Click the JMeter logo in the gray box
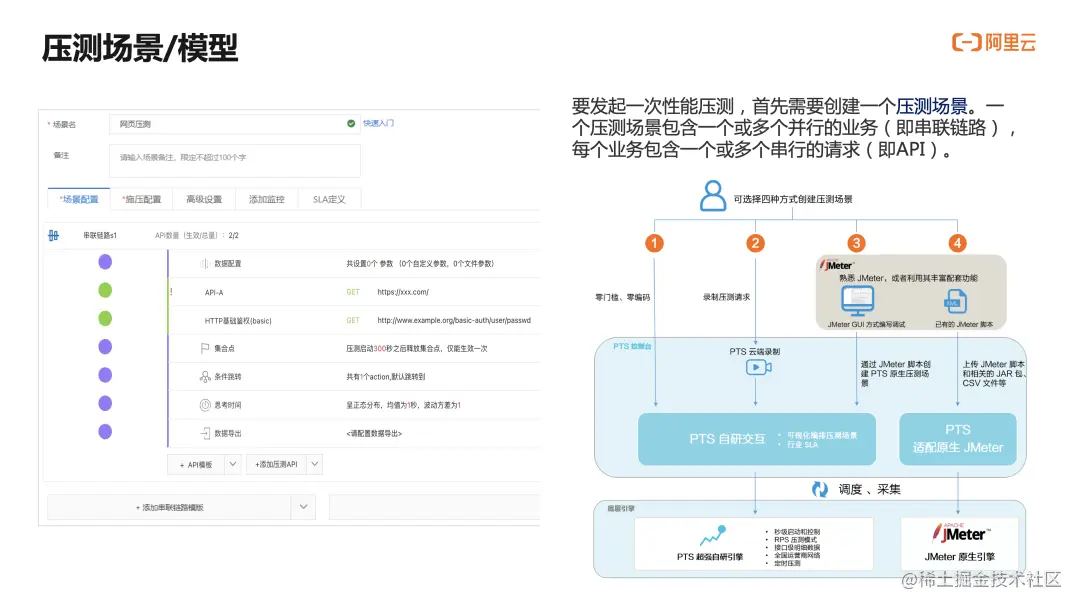This screenshot has height=608, width=1080. (838, 265)
